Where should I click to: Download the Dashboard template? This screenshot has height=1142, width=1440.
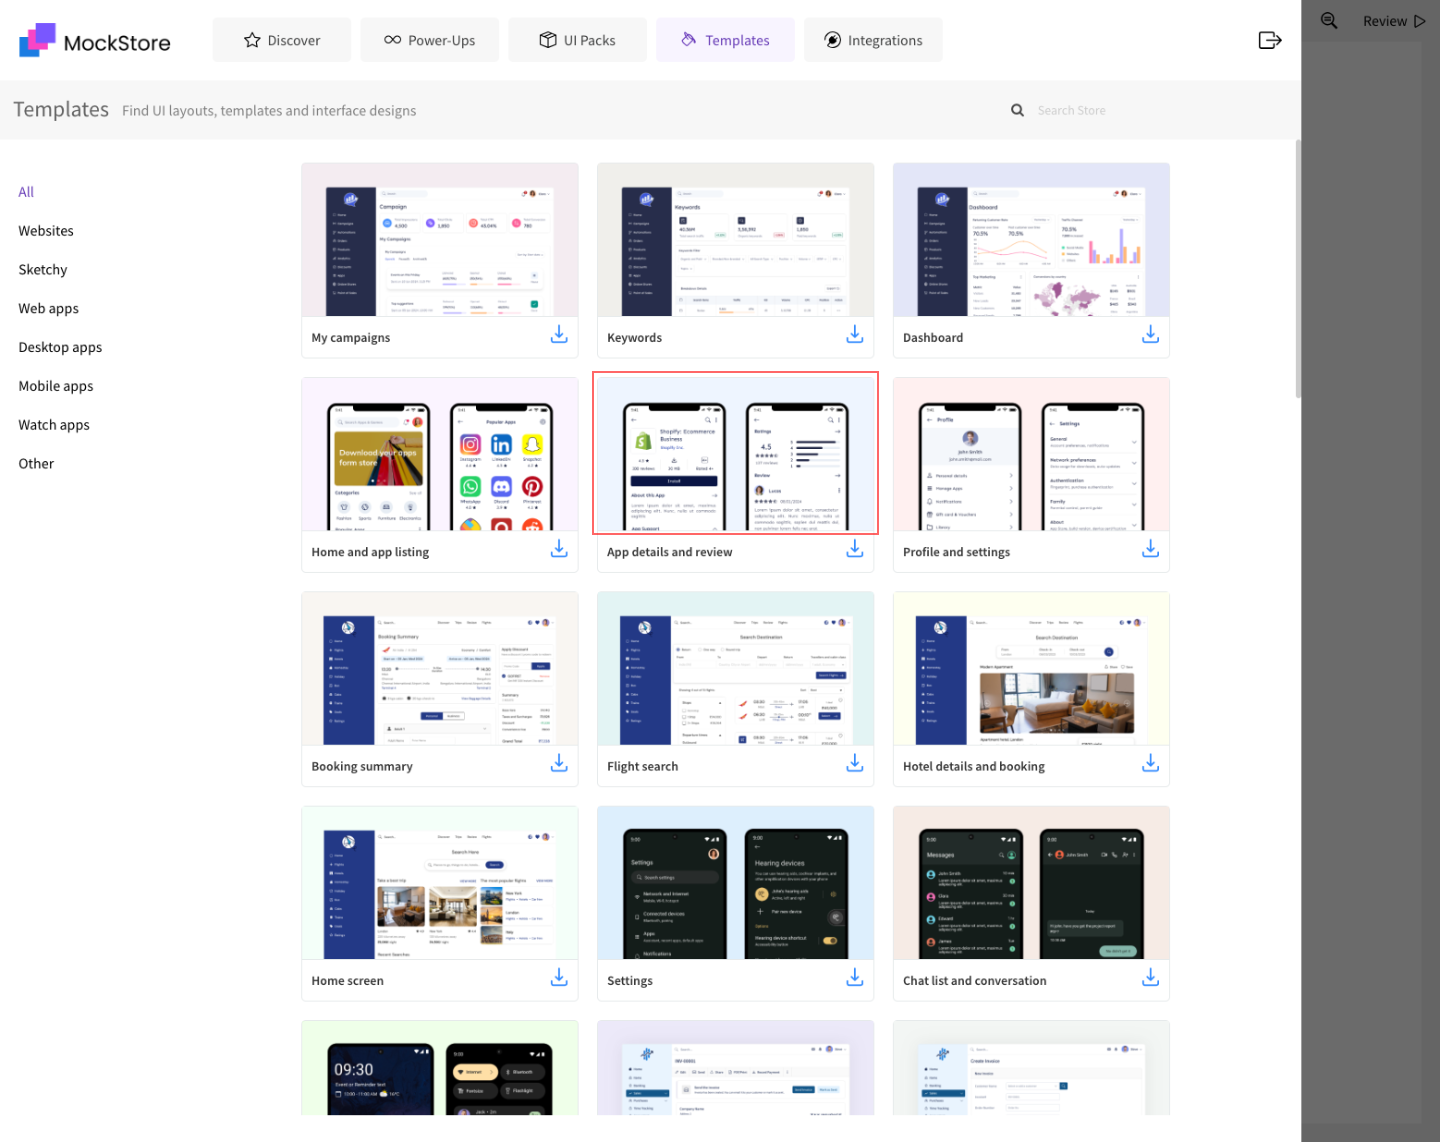click(x=1150, y=335)
